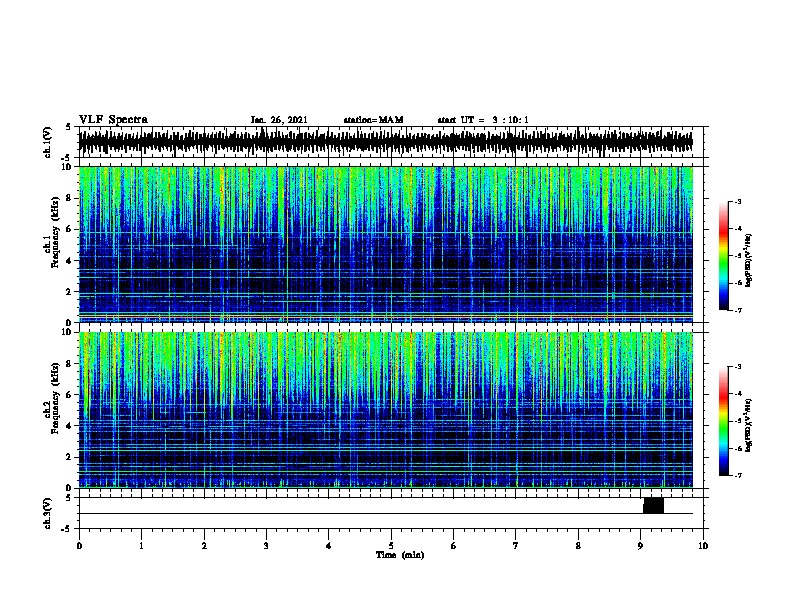Click the "station=MAM" header label

(x=373, y=120)
